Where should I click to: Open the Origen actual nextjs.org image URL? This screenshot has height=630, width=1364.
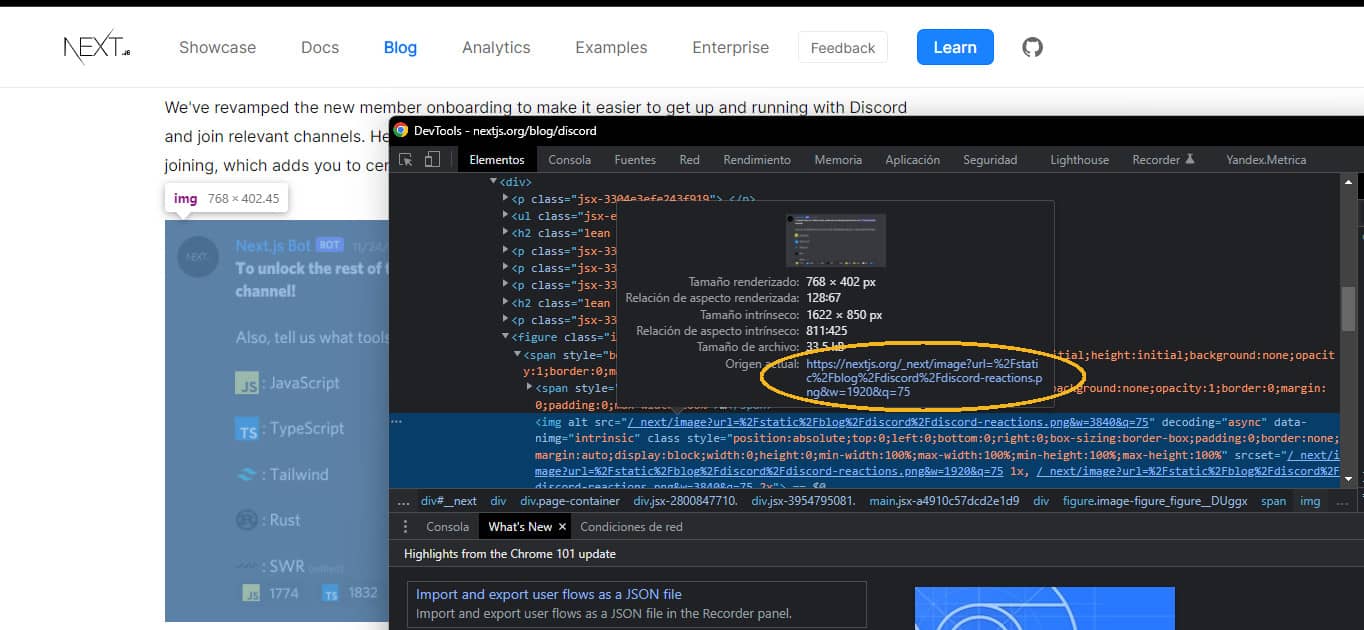coord(924,378)
